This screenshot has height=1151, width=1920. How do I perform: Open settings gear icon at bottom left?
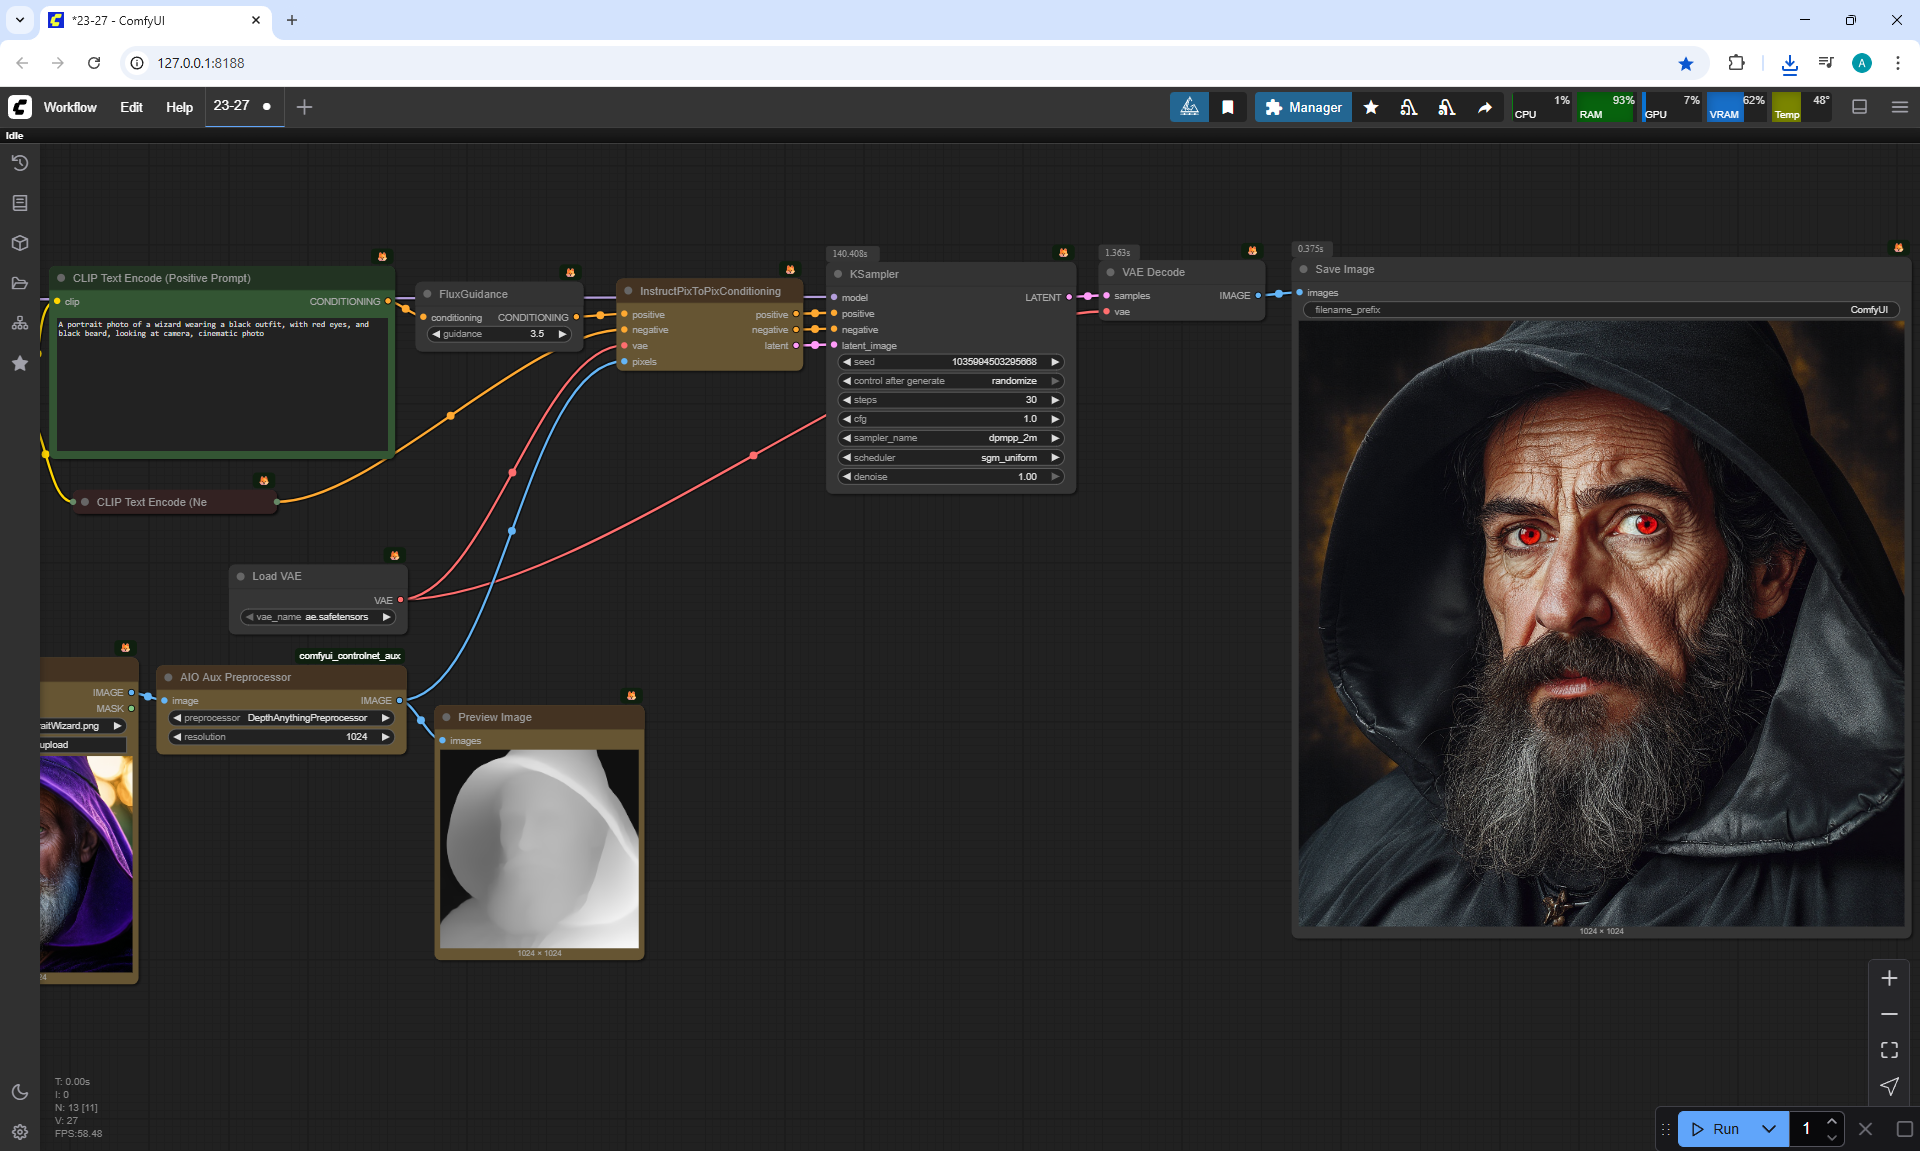pyautogui.click(x=20, y=1132)
